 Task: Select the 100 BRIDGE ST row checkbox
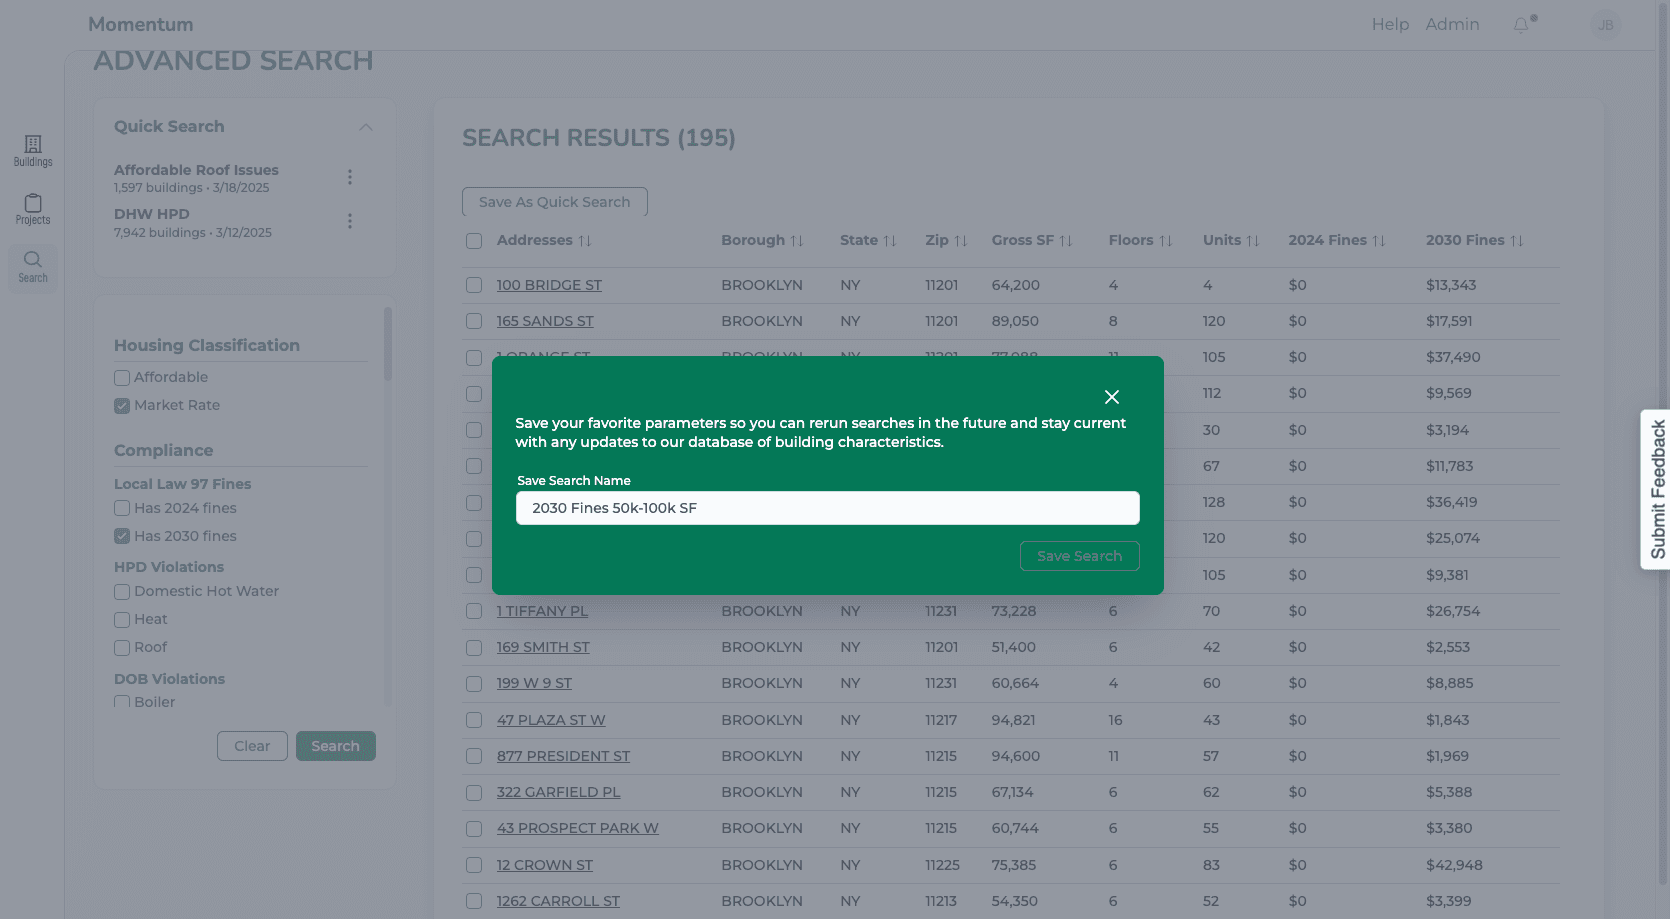[474, 285]
